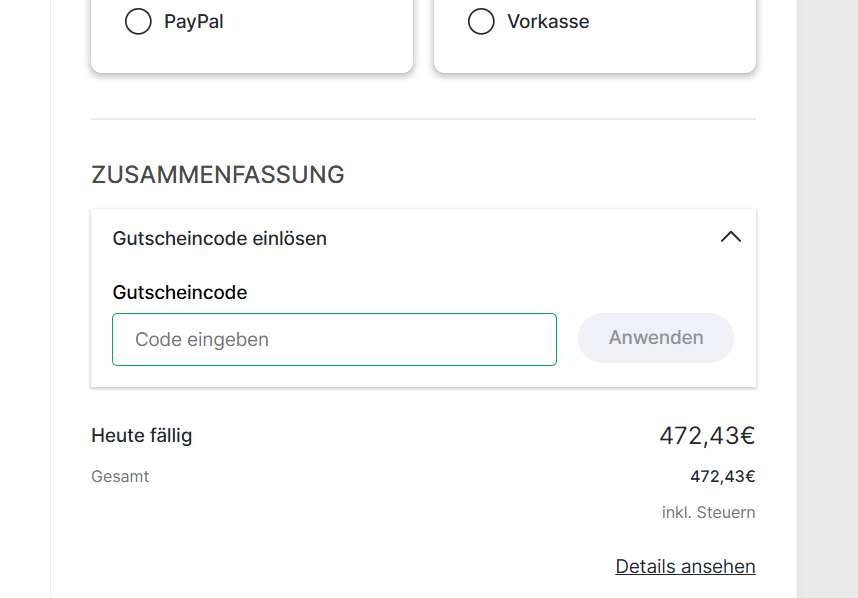Click the ZUSAMMENFASSUNG heading
This screenshot has width=858, height=598.
(218, 175)
